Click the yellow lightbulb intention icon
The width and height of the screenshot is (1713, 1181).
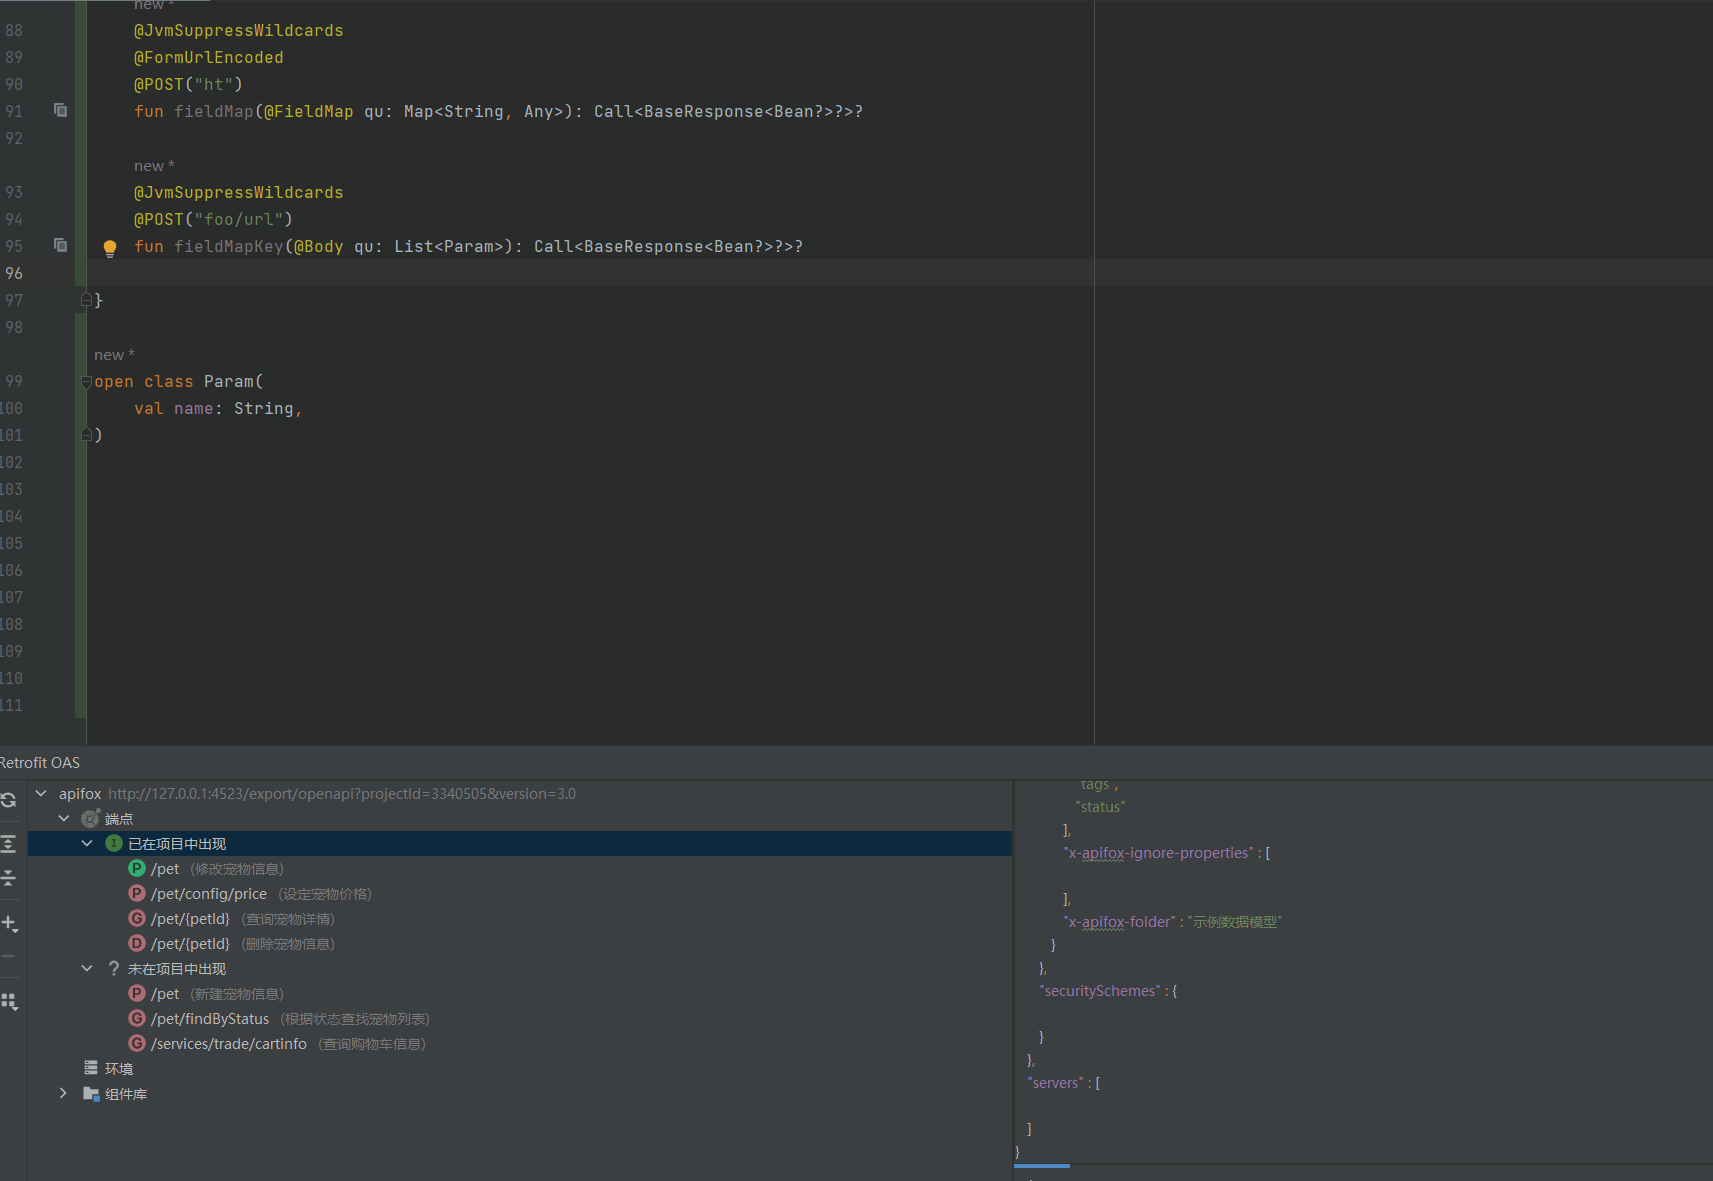coord(110,248)
